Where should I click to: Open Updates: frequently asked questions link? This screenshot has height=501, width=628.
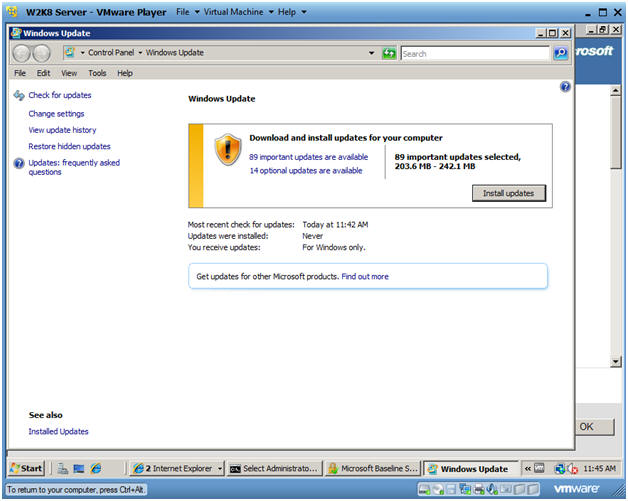pyautogui.click(x=74, y=167)
